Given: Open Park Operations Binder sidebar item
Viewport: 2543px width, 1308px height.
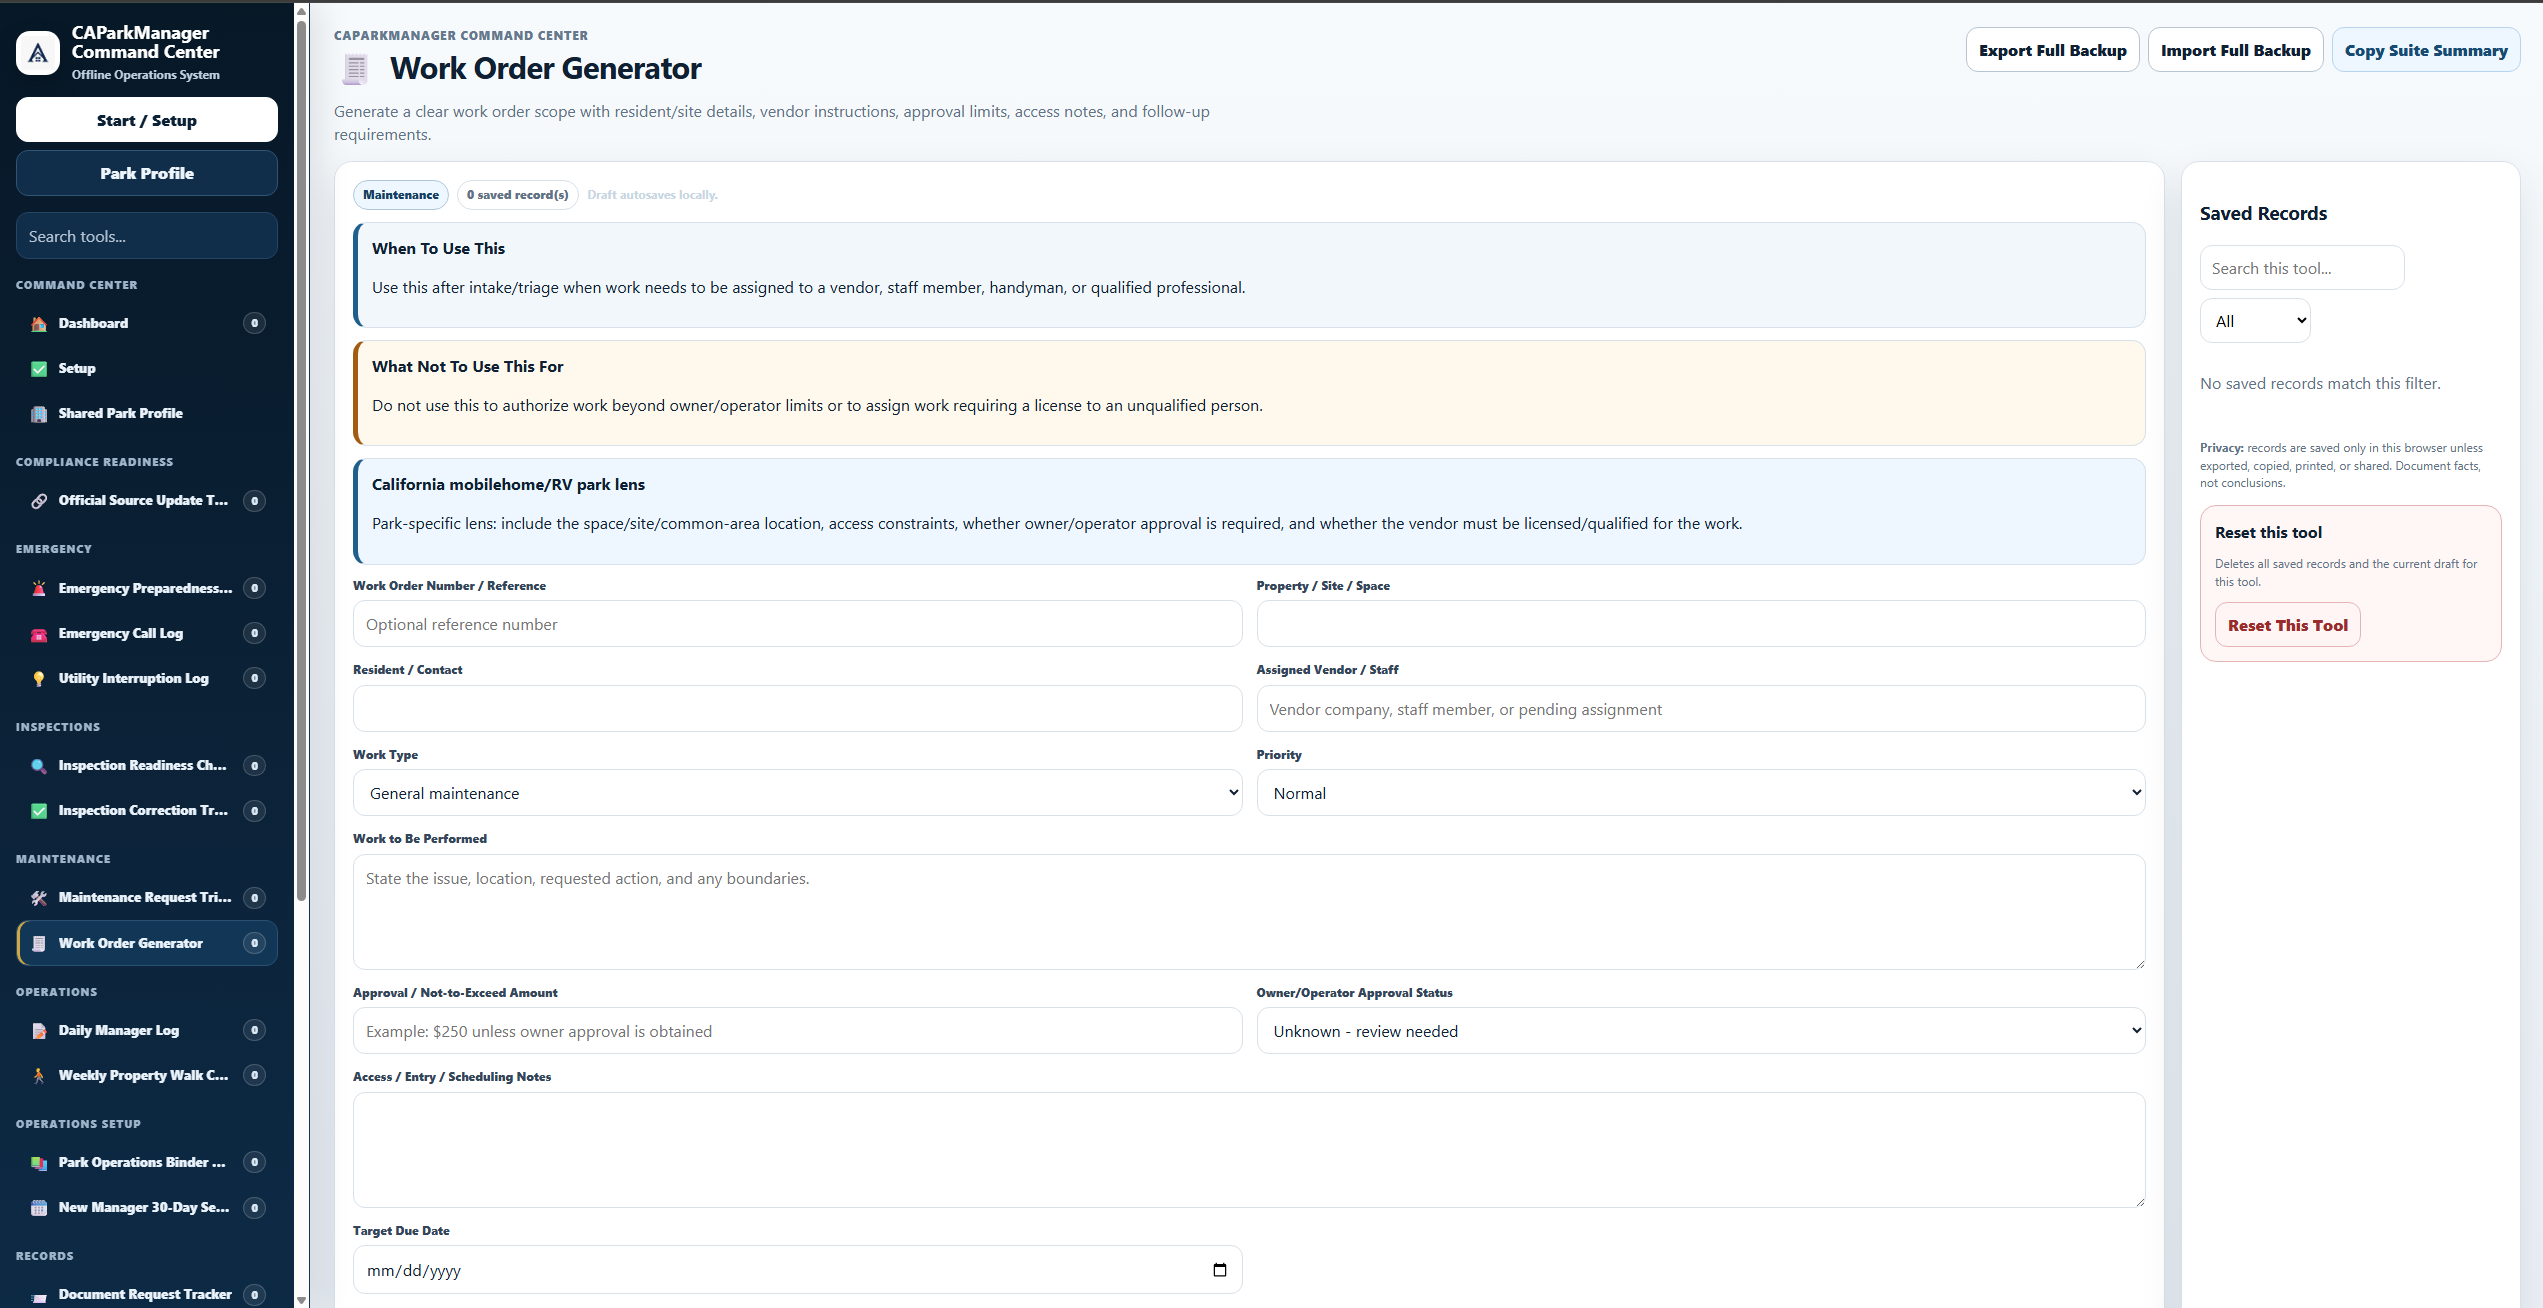Looking at the screenshot, I should [147, 1162].
